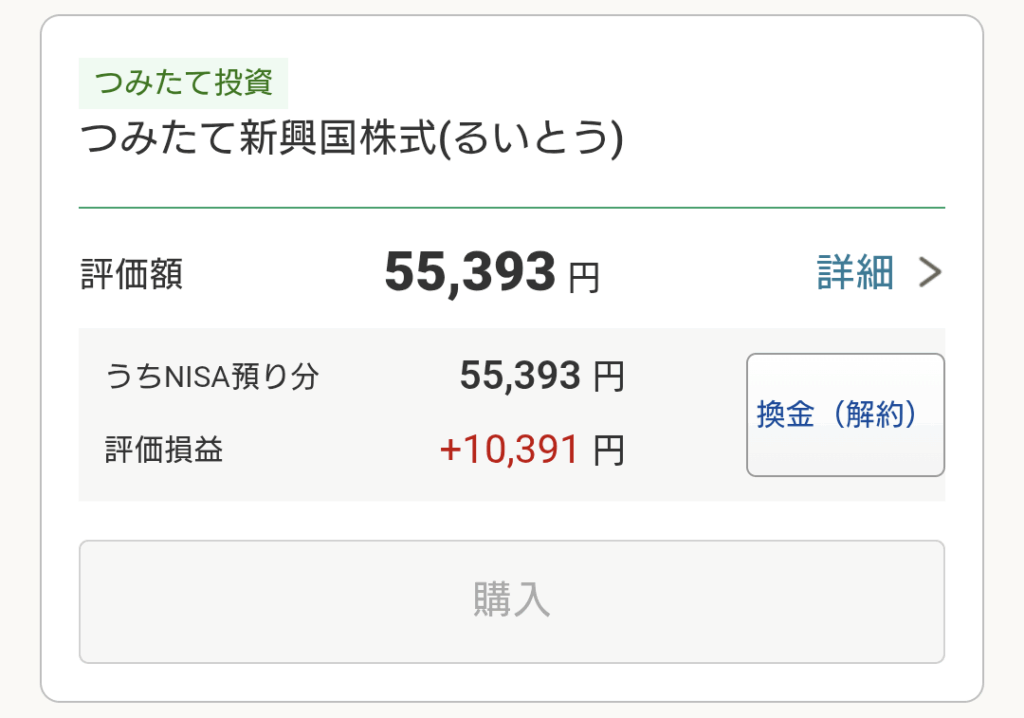The height and width of the screenshot is (718, 1024).
Task: Click the large bold 55,393 valuation amount
Action: click(x=470, y=272)
